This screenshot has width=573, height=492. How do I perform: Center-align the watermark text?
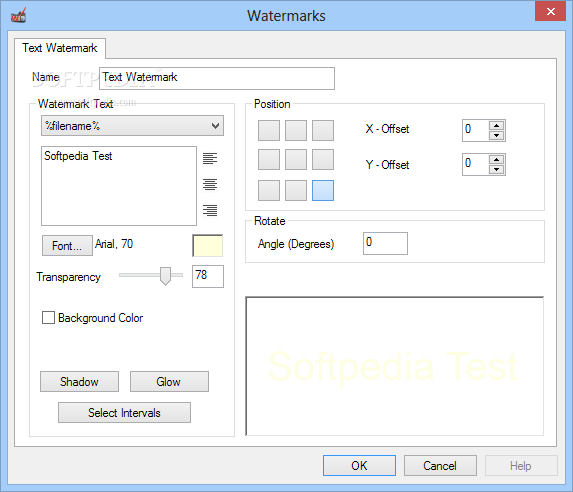210,185
